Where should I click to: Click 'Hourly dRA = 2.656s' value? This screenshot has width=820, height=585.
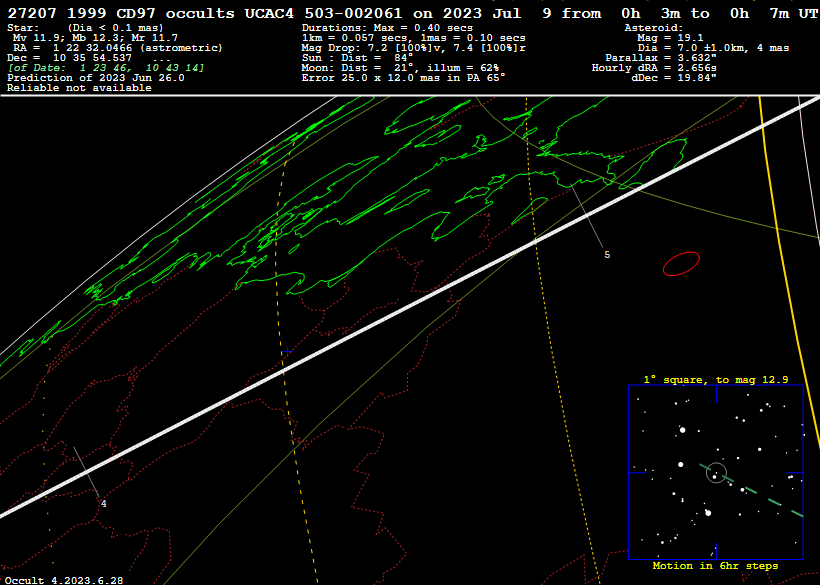coord(654,68)
